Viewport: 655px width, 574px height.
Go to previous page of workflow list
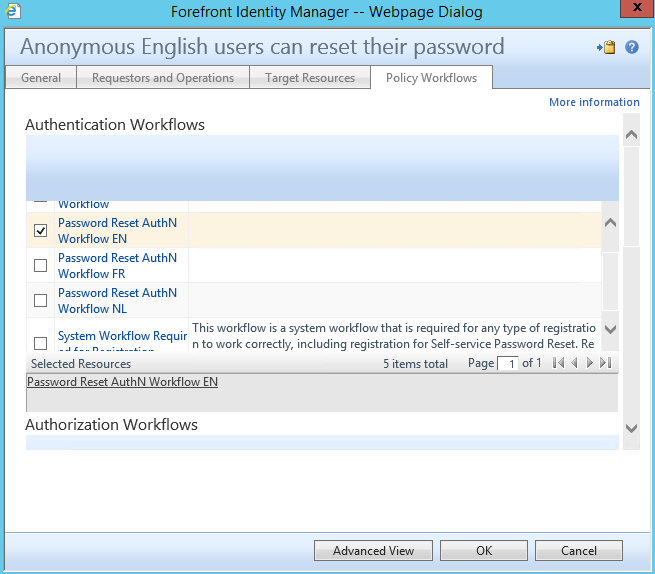pyautogui.click(x=574, y=363)
